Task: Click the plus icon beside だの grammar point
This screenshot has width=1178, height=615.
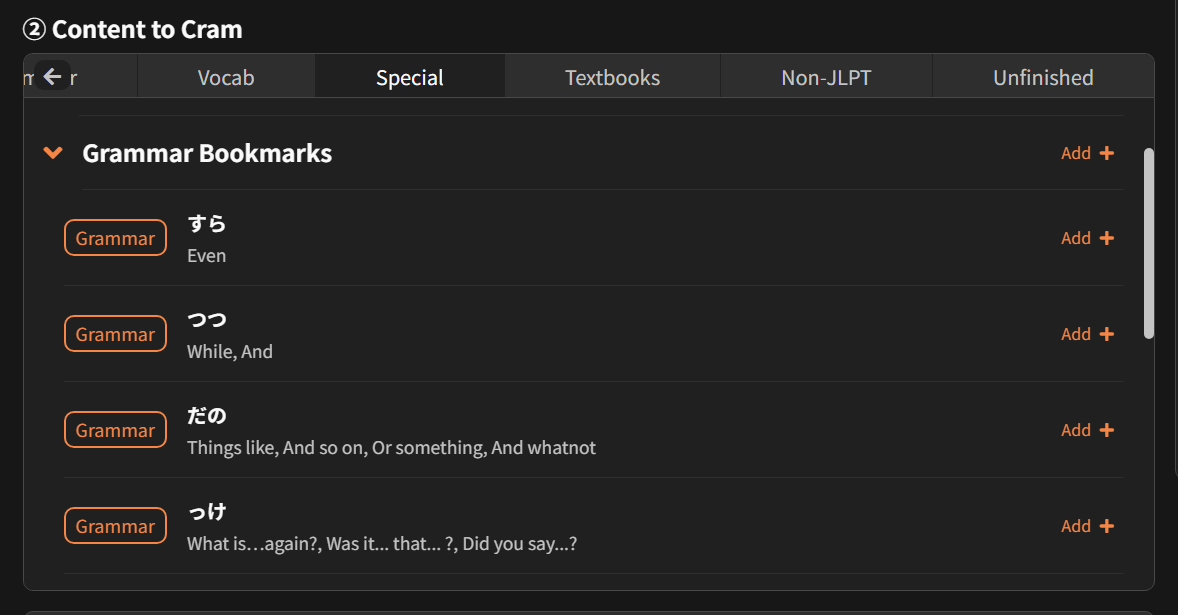Action: coord(1106,430)
